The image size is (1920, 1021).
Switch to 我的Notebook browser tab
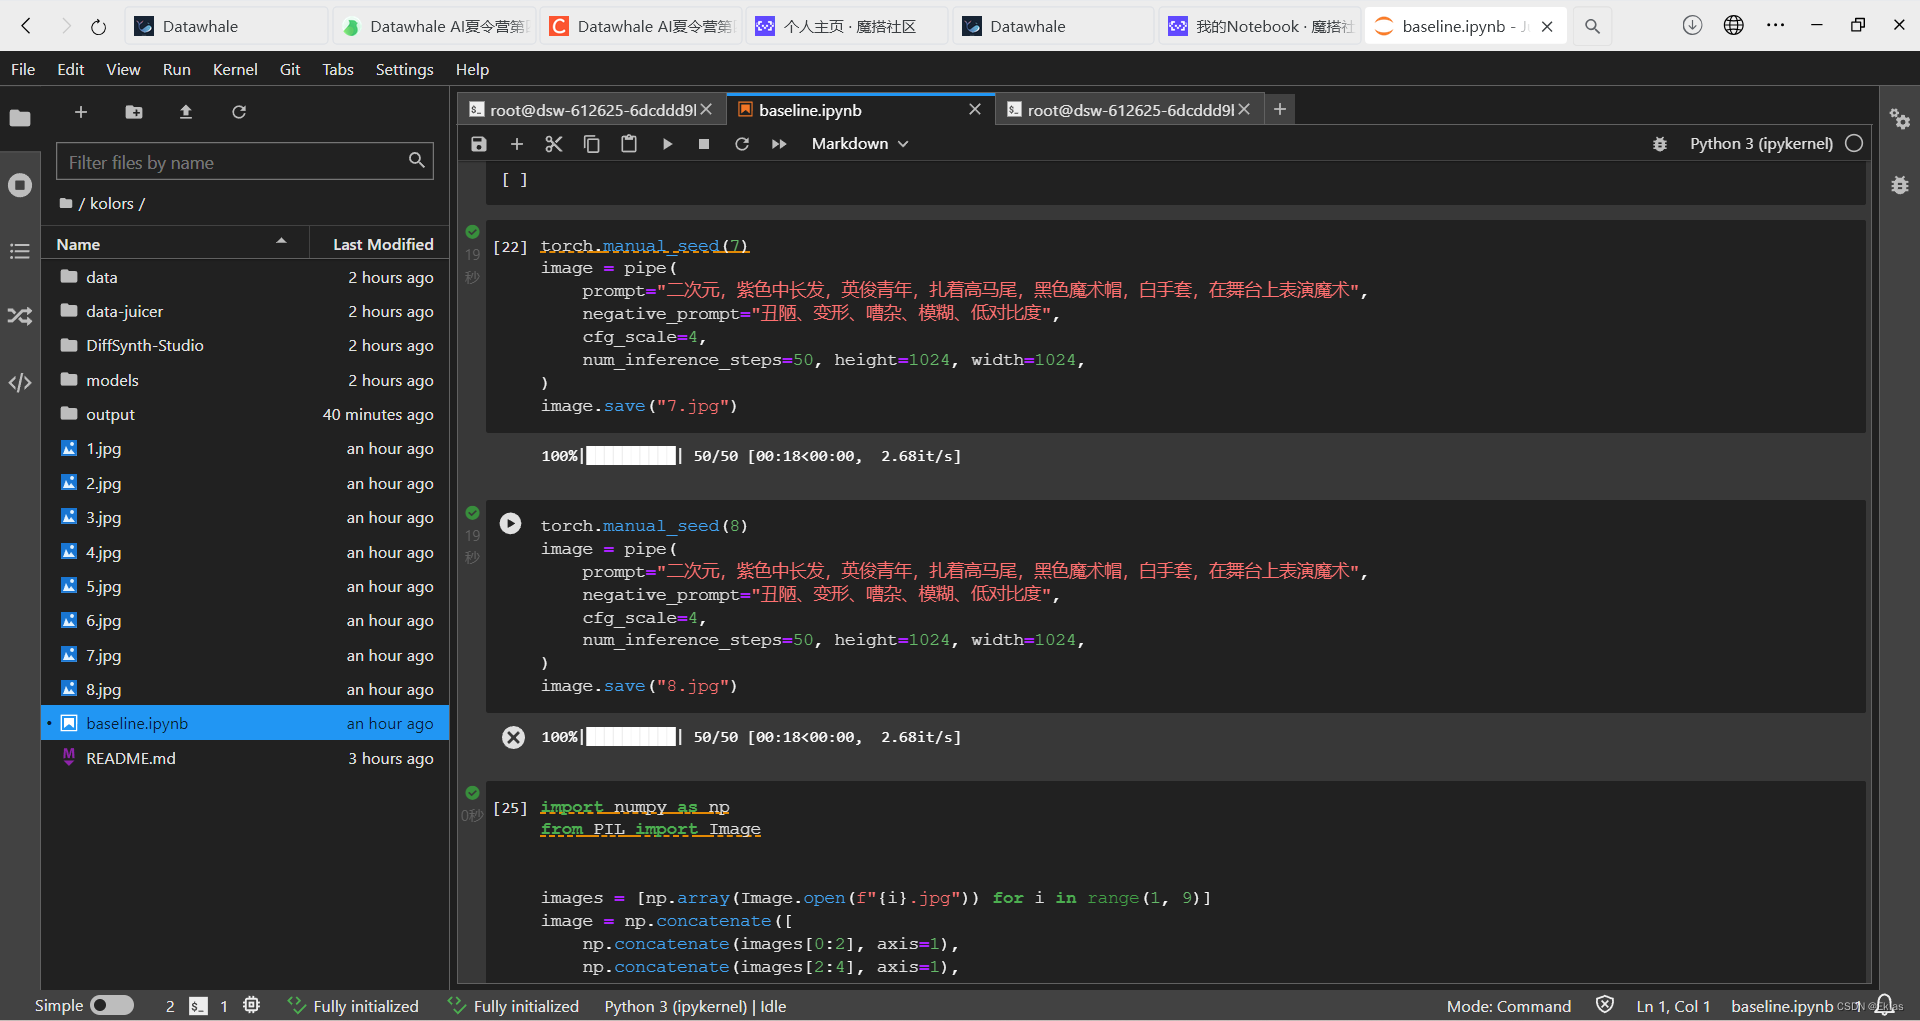[1260, 26]
